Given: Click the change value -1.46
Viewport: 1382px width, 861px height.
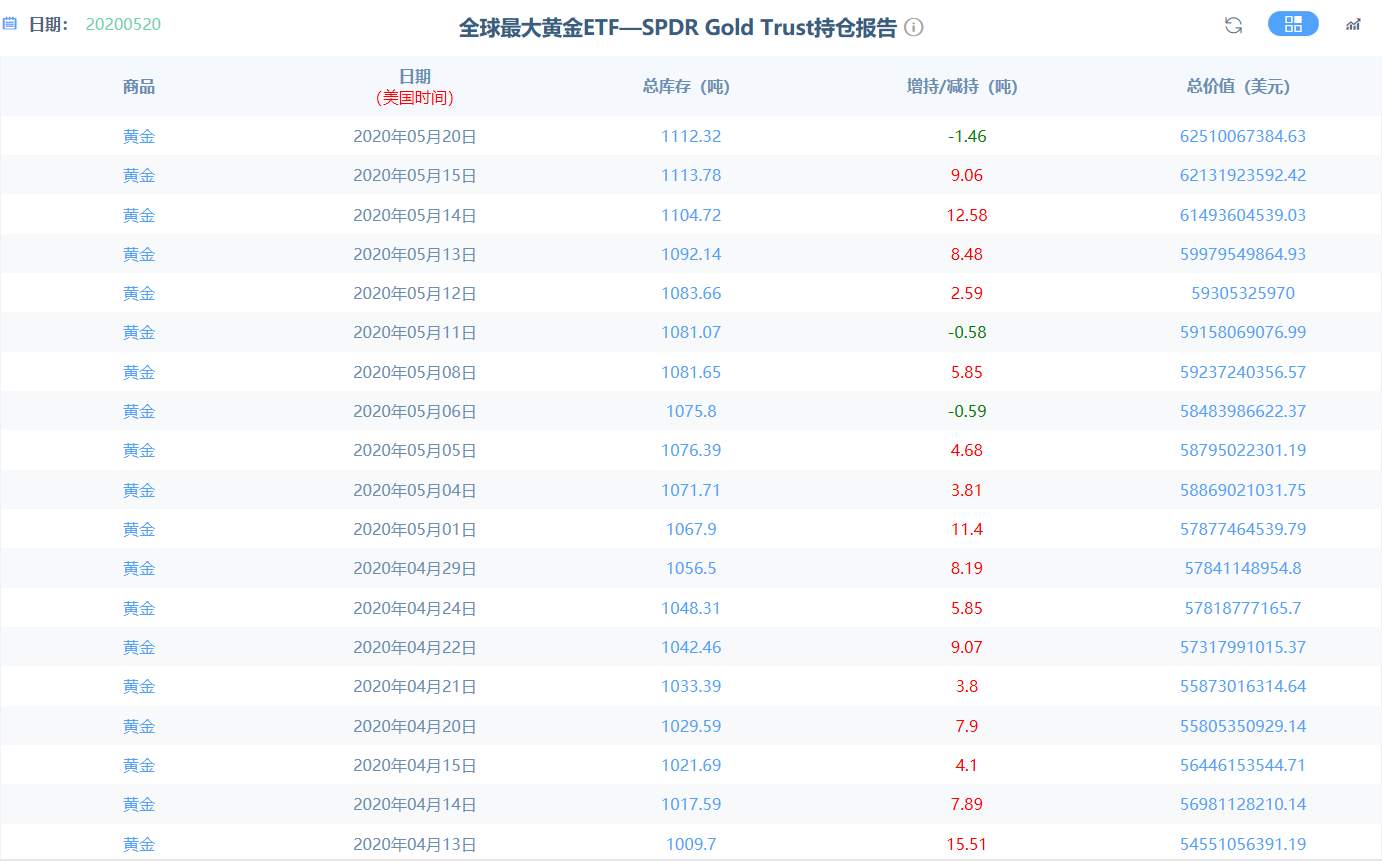Looking at the screenshot, I should coord(967,136).
